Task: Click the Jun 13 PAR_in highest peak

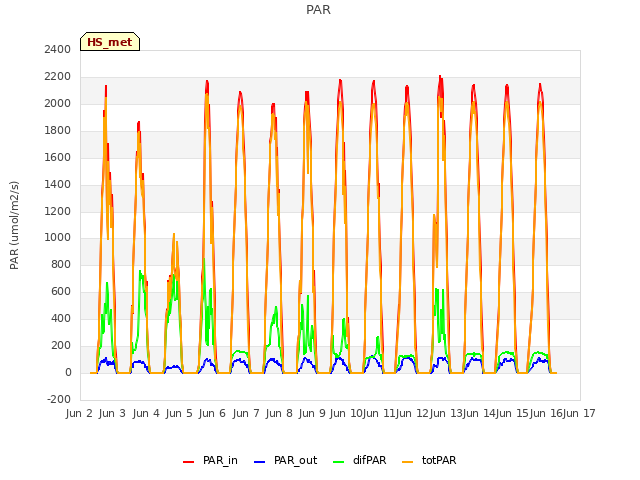Action: [440, 76]
